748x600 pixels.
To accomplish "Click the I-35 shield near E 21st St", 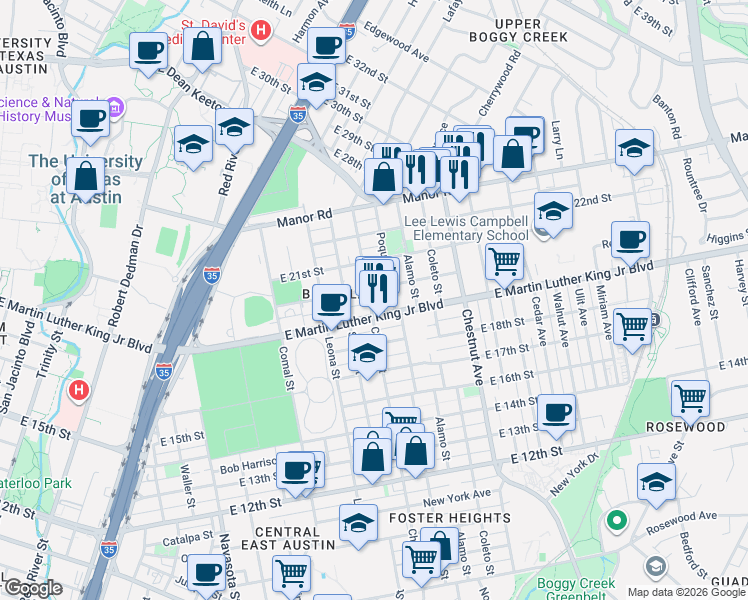I will click(x=212, y=276).
